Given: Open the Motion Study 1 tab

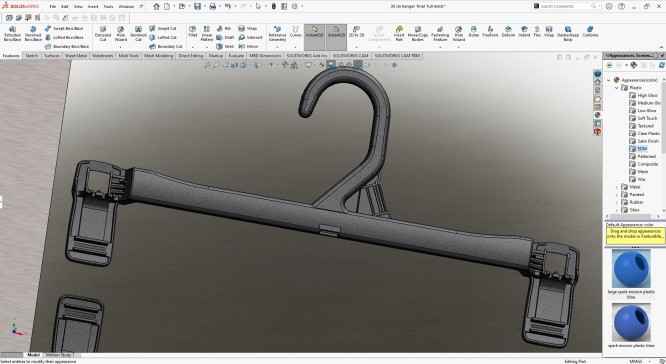Looking at the screenshot, I should pyautogui.click(x=60, y=355).
